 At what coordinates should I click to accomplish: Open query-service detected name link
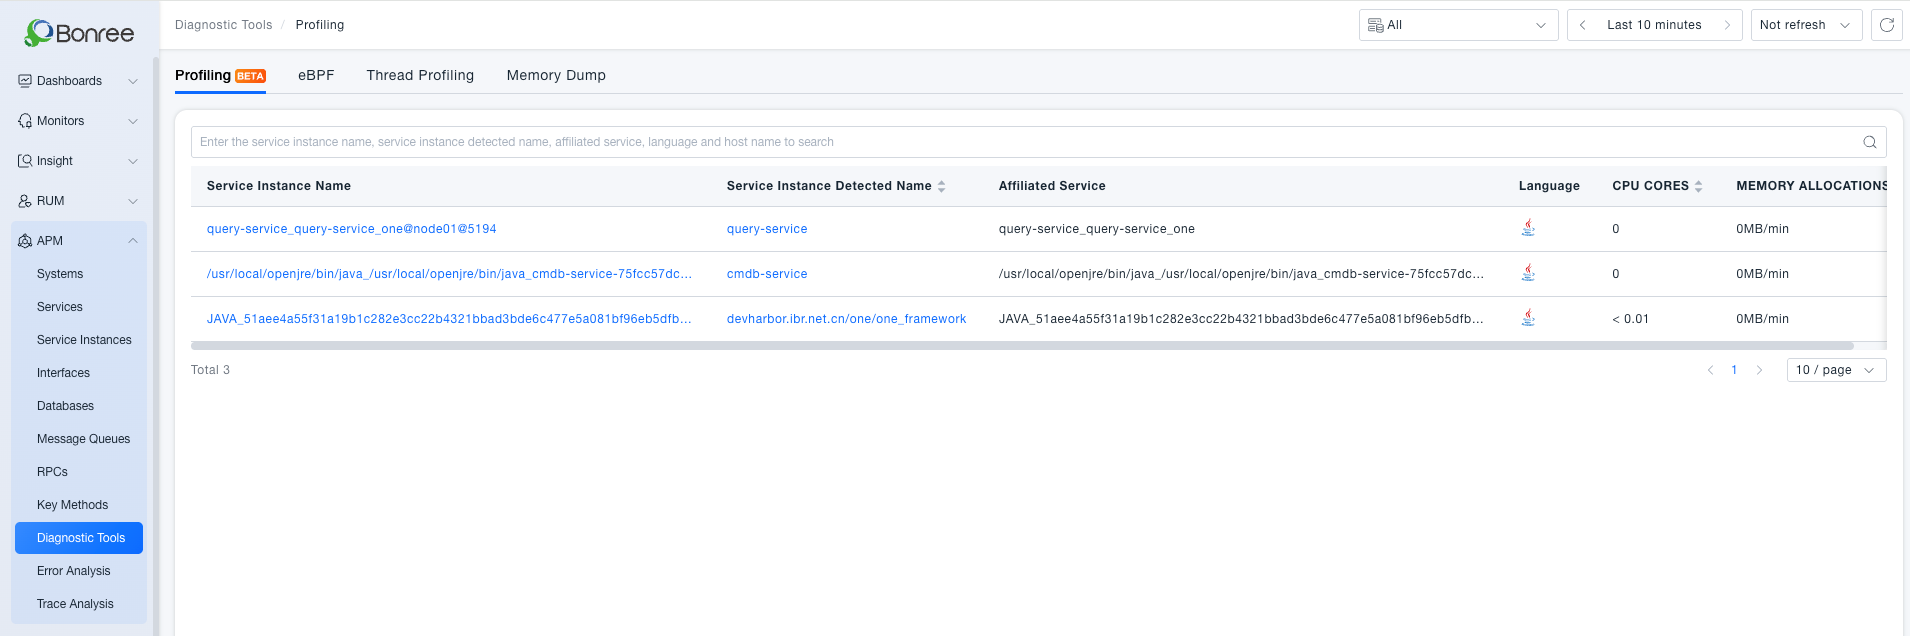[767, 229]
